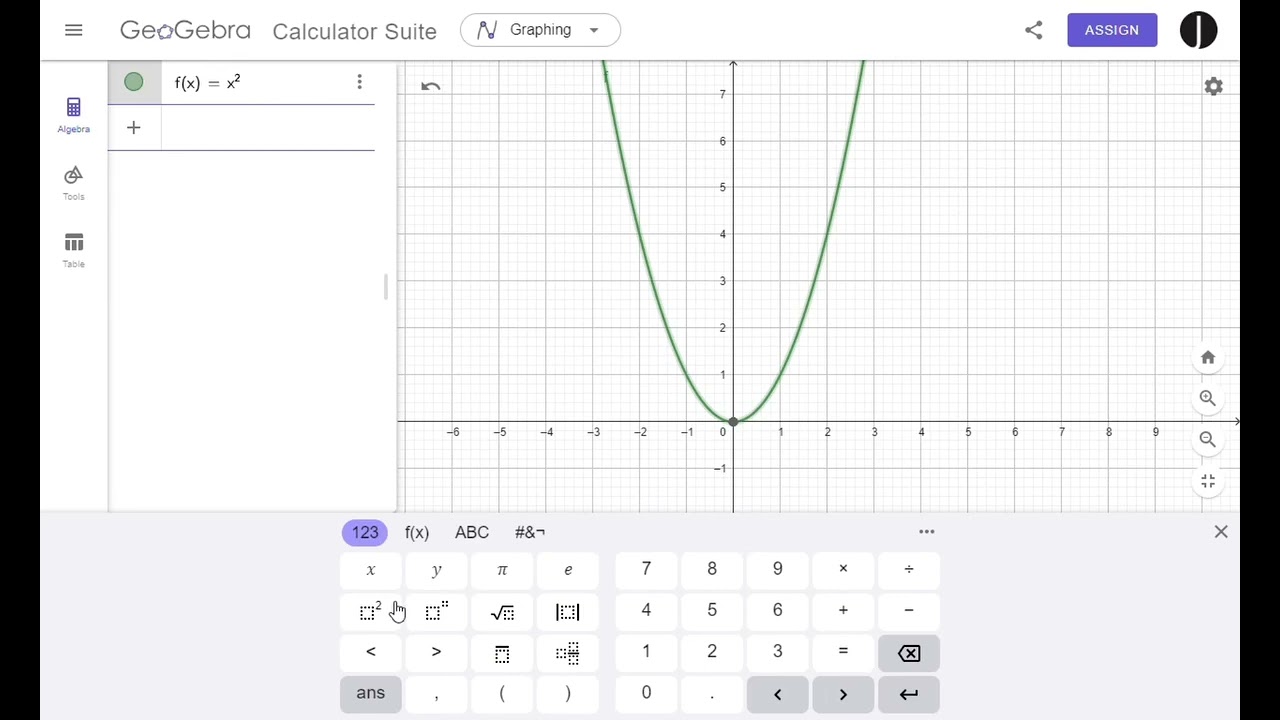Tap the greater-than key
1280x720 pixels.
click(x=436, y=652)
